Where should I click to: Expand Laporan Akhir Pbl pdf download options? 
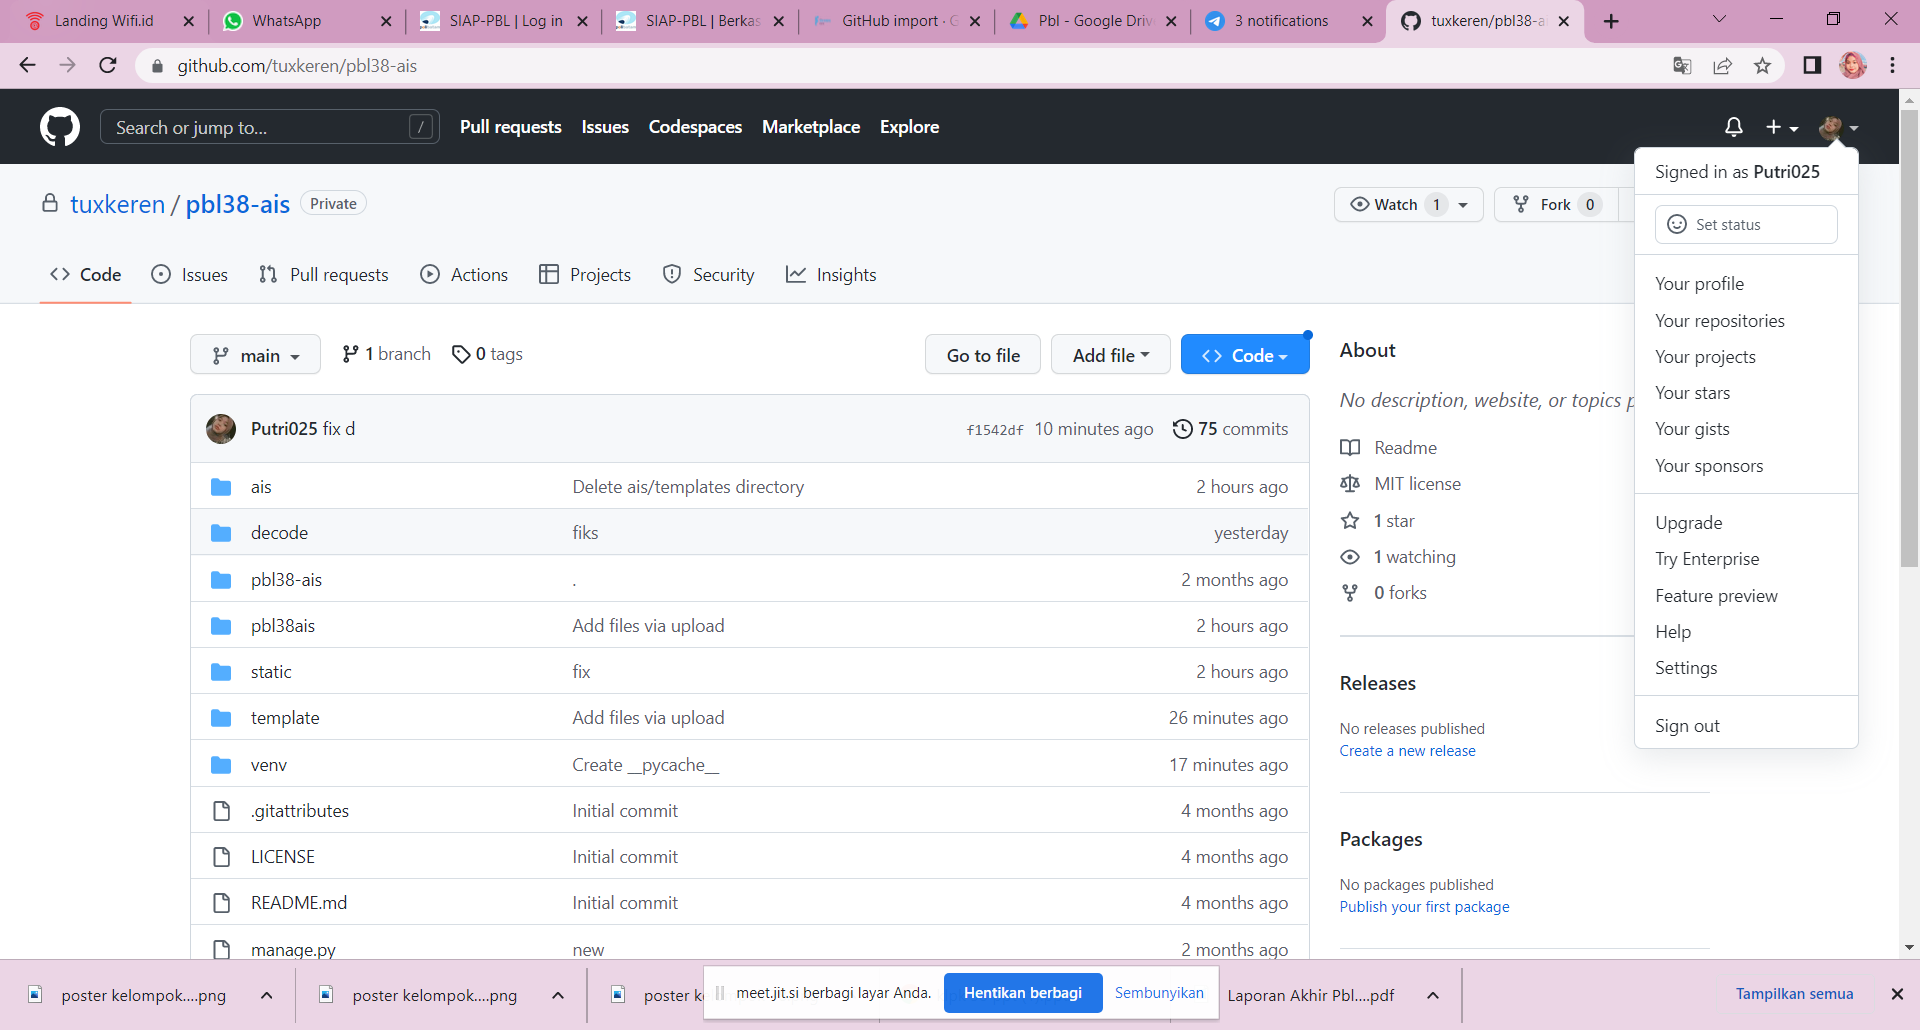click(1432, 996)
